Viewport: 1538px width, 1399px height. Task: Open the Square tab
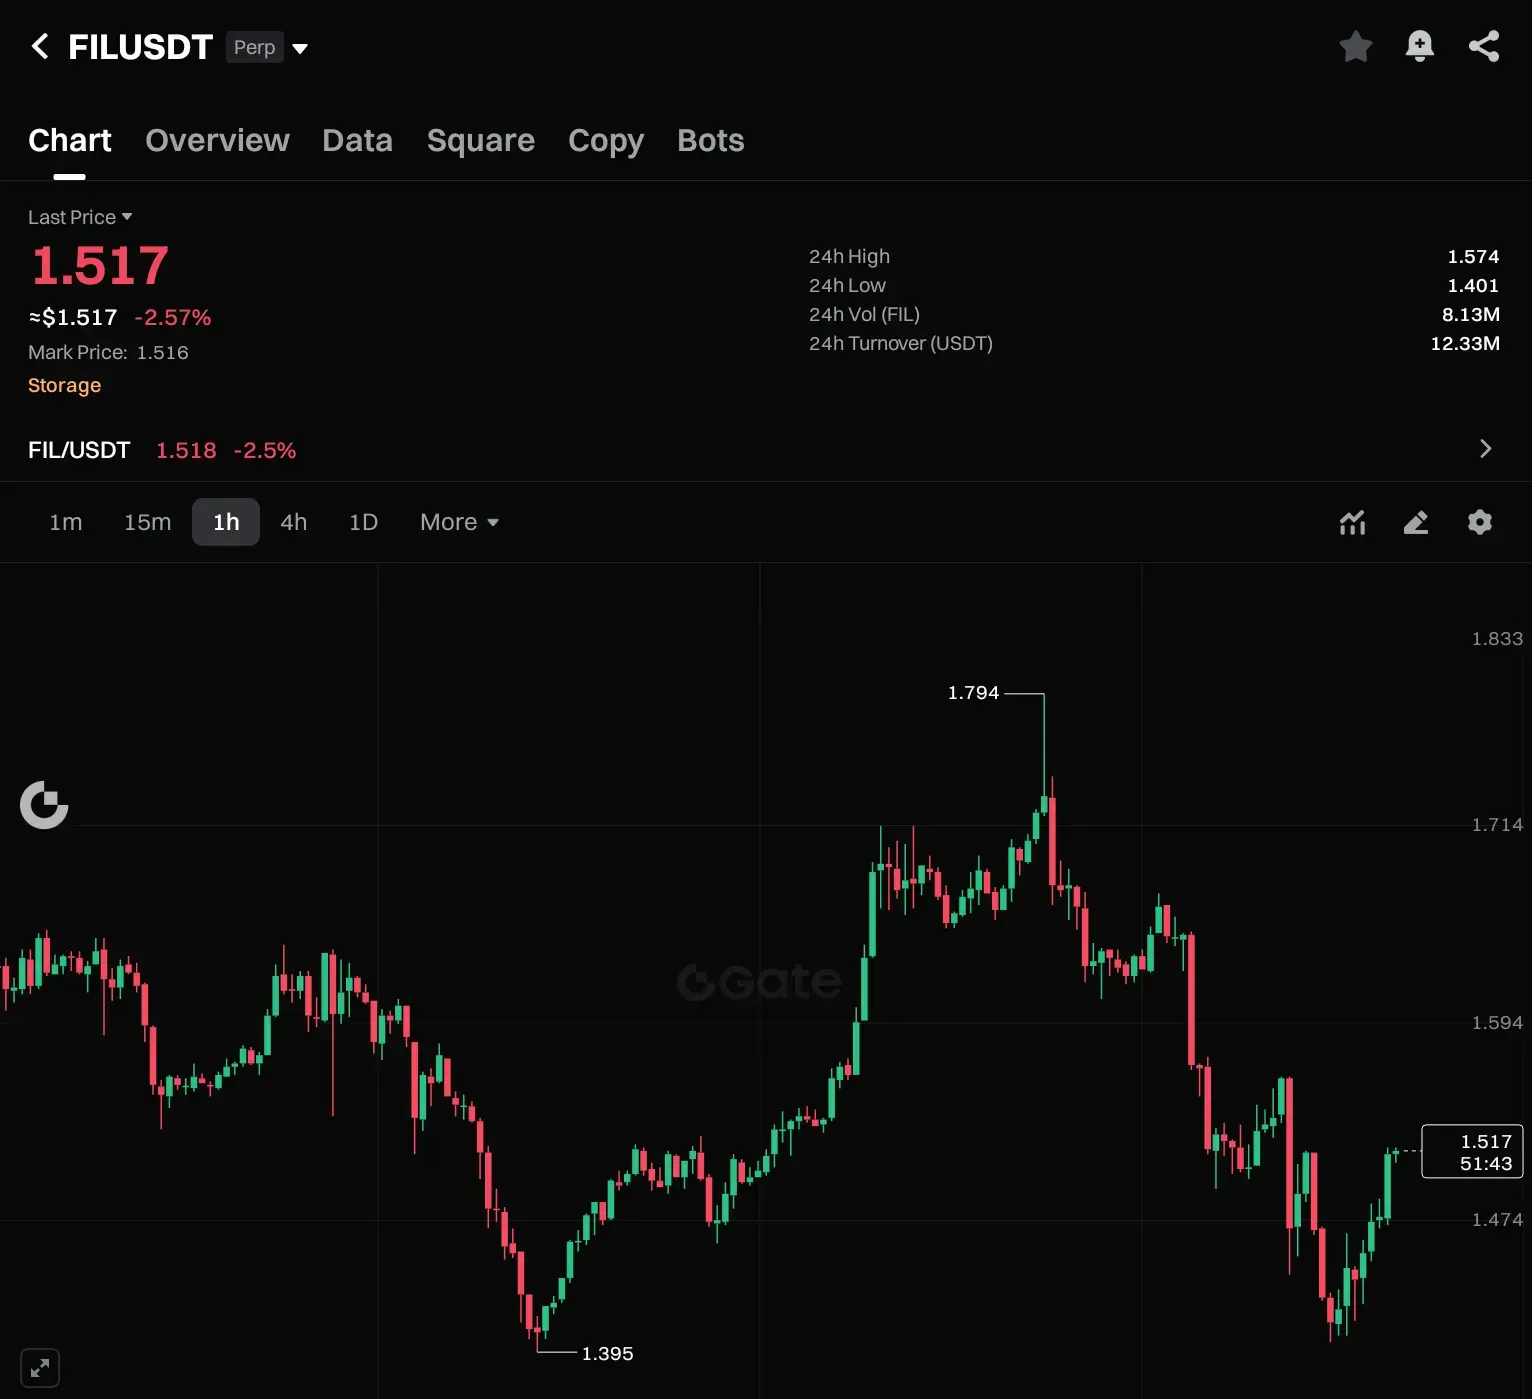tap(481, 141)
